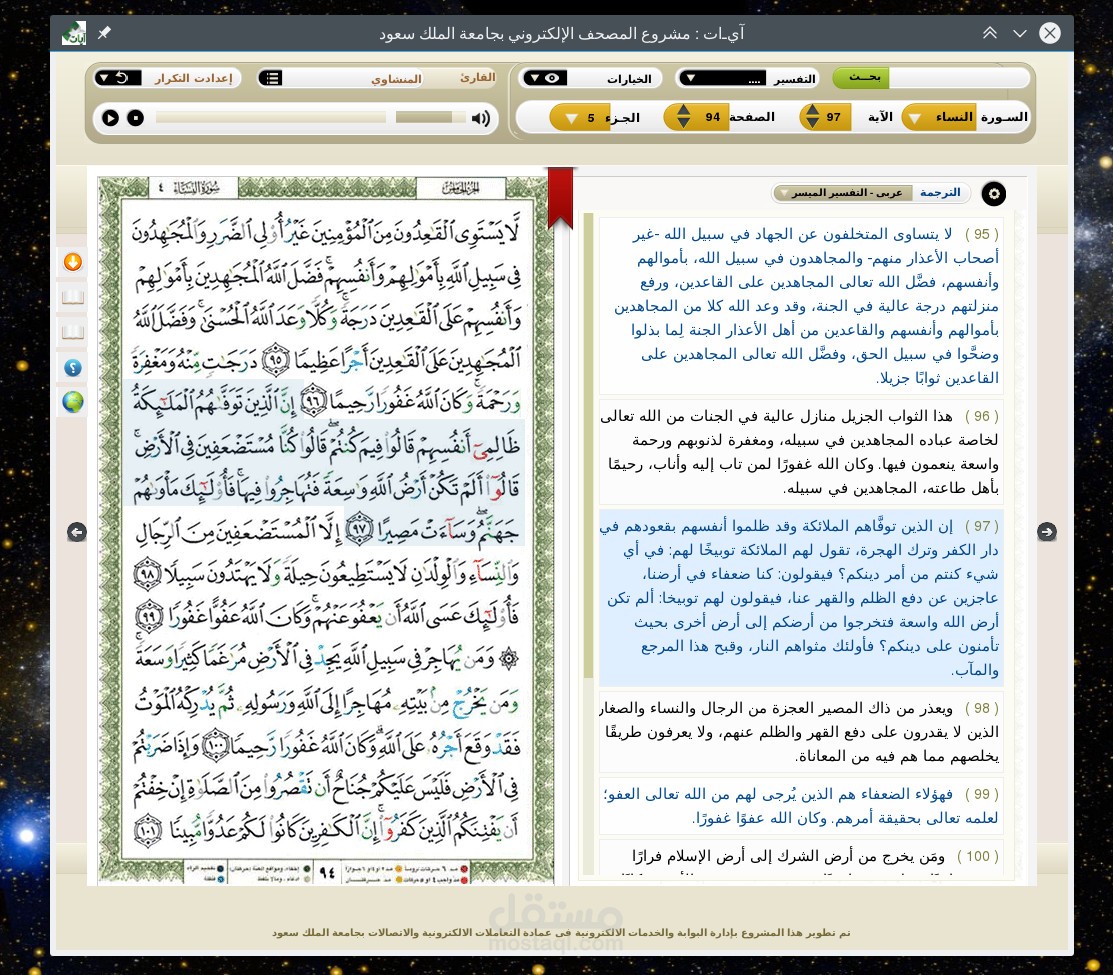
Task: Click the green بحث search button
Action: [860, 77]
